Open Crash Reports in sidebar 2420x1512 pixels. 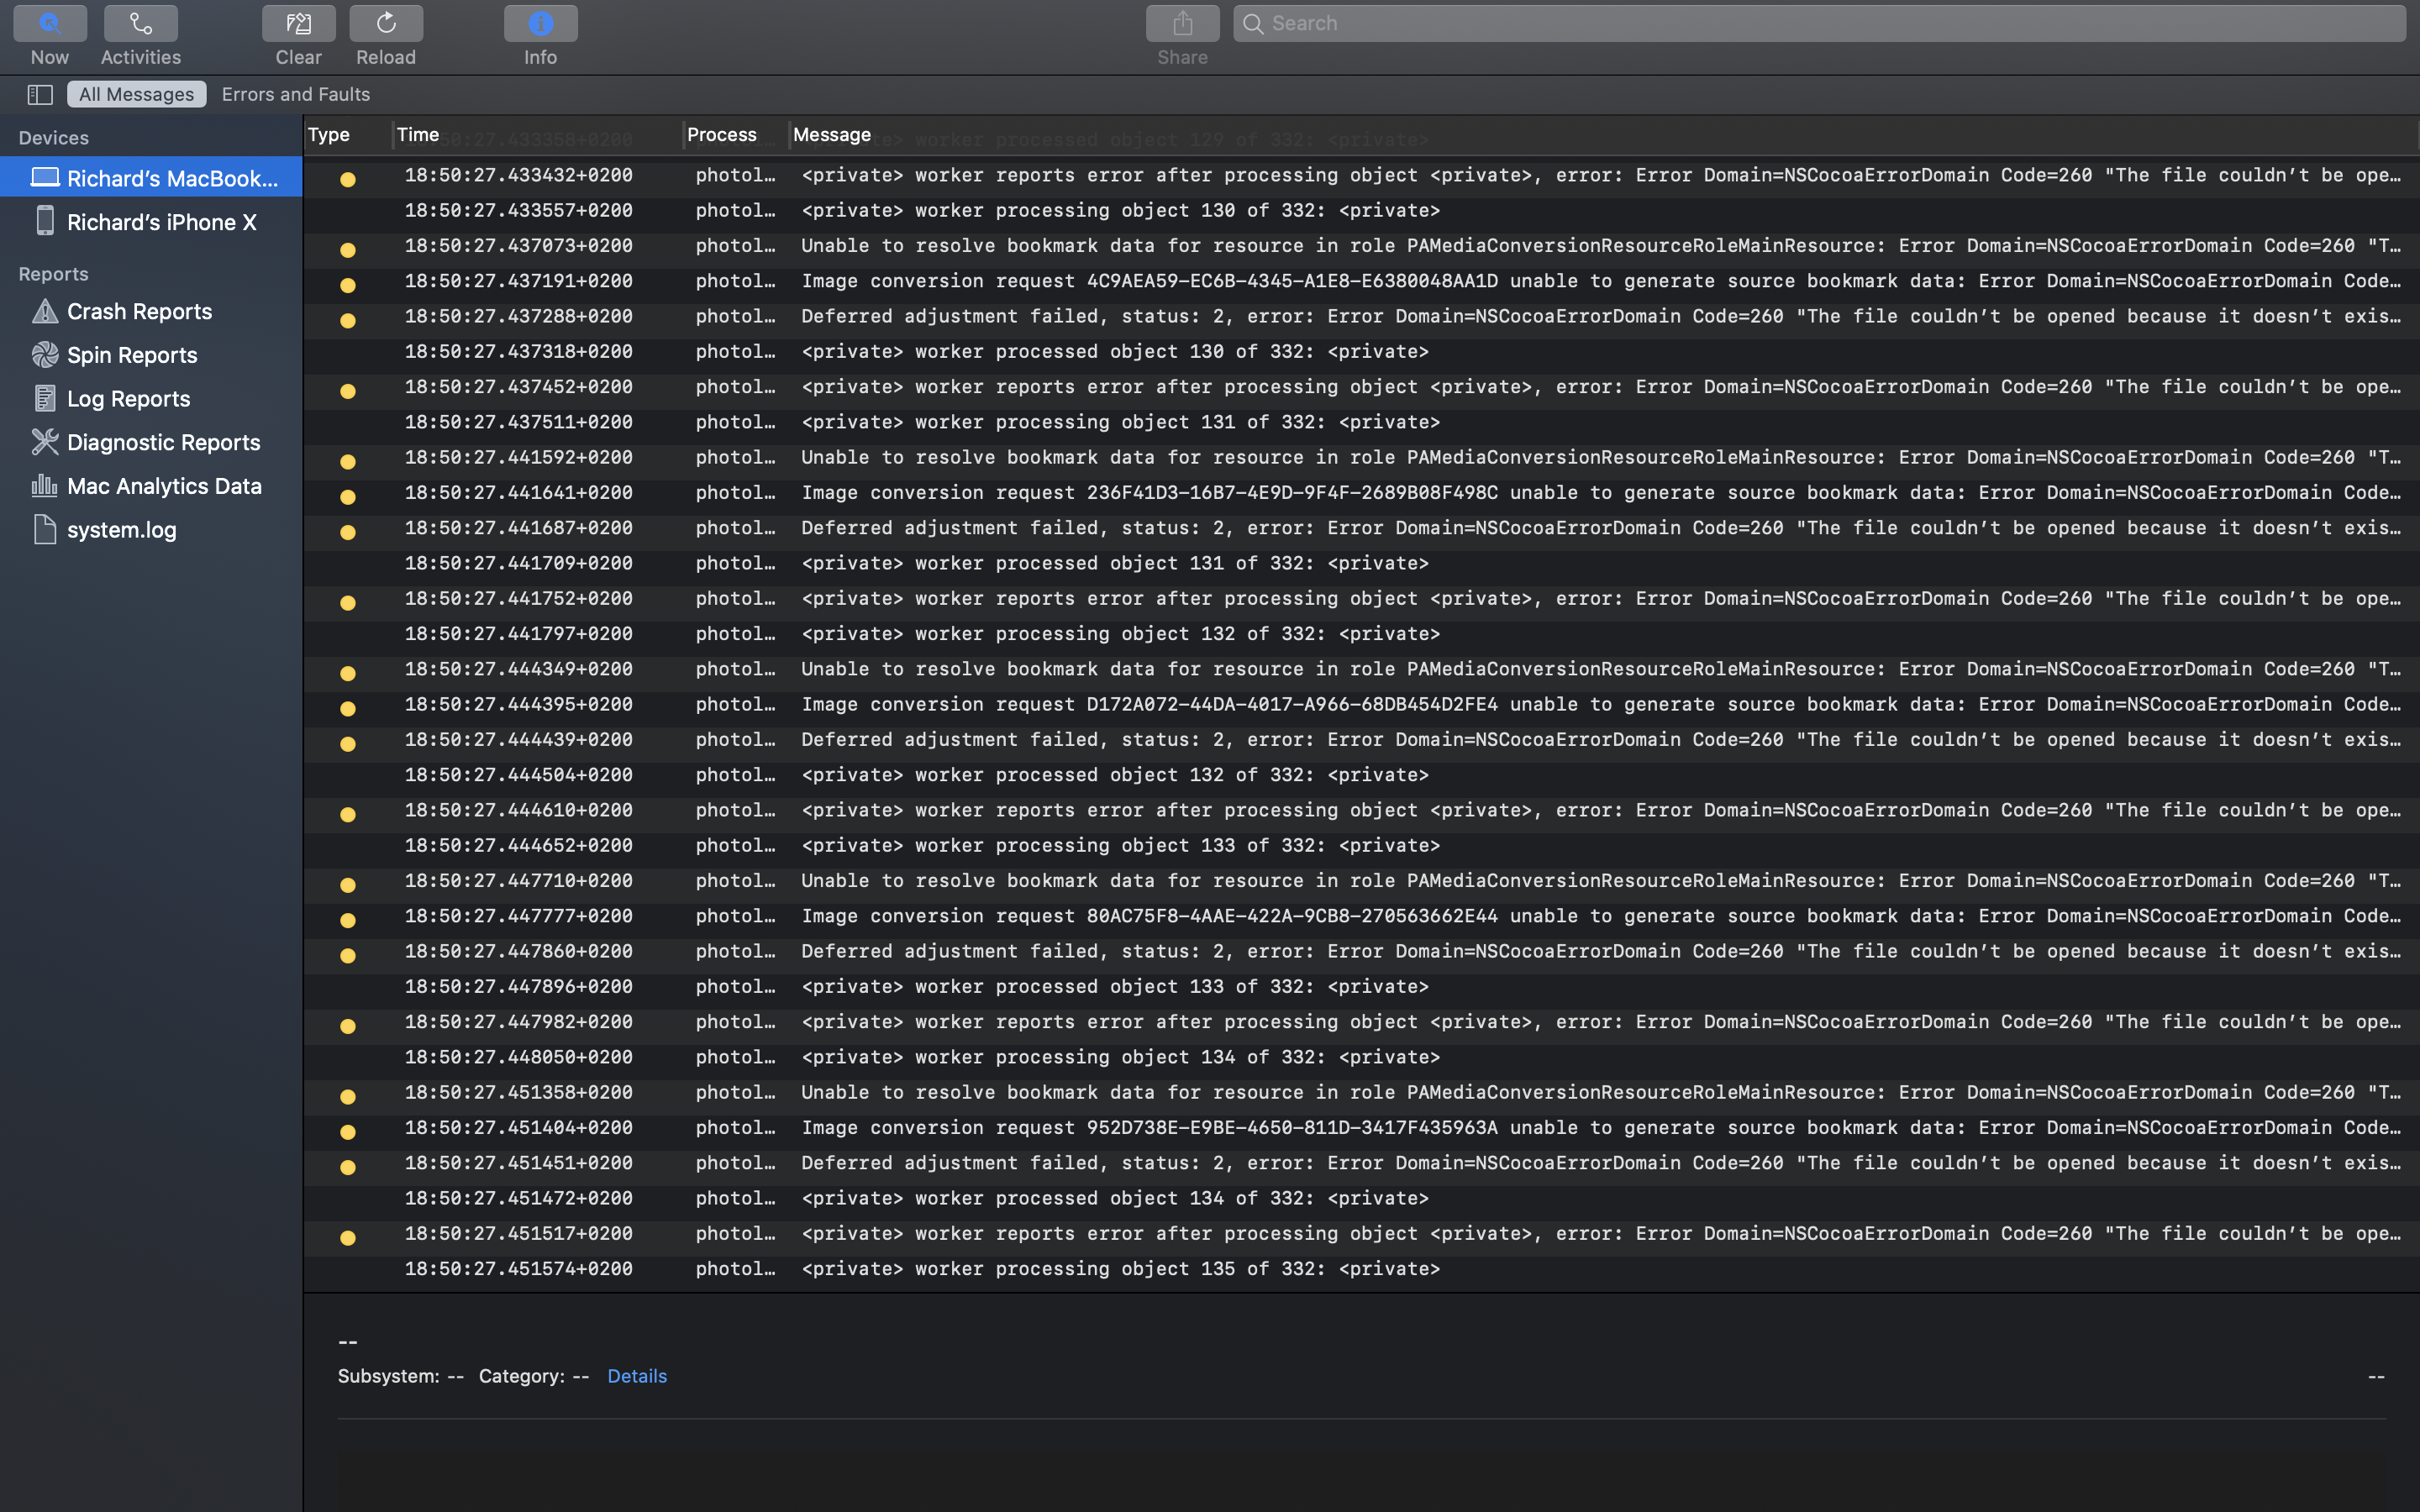[139, 311]
